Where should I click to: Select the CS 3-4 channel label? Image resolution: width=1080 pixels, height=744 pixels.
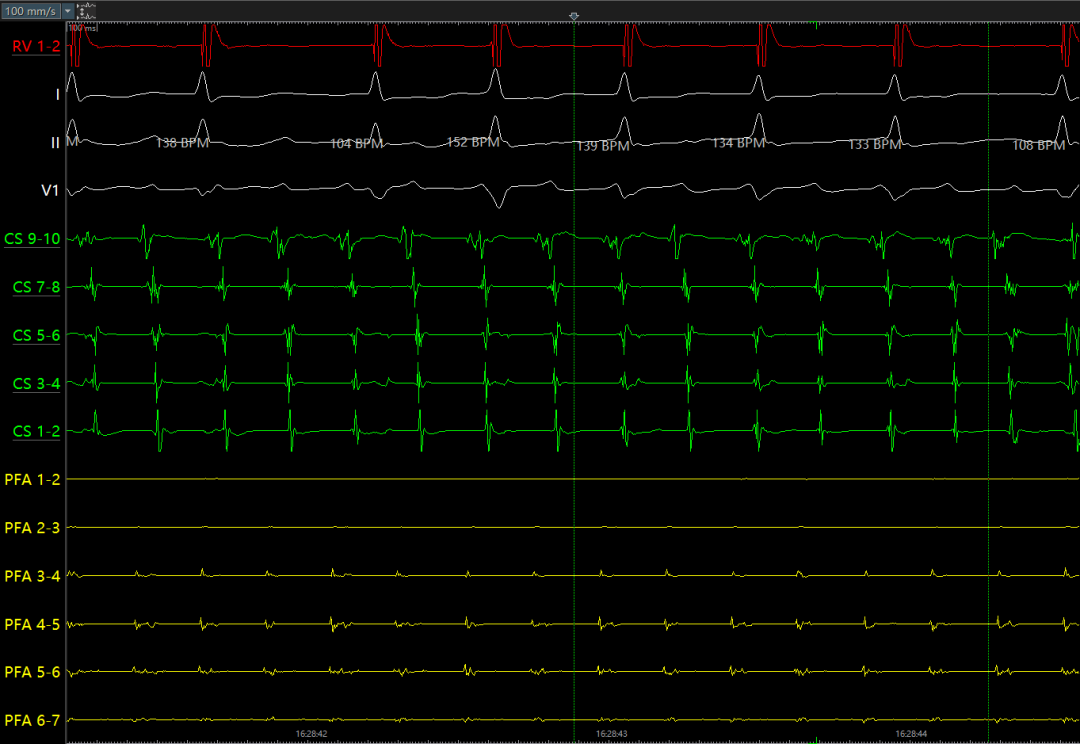(x=36, y=383)
